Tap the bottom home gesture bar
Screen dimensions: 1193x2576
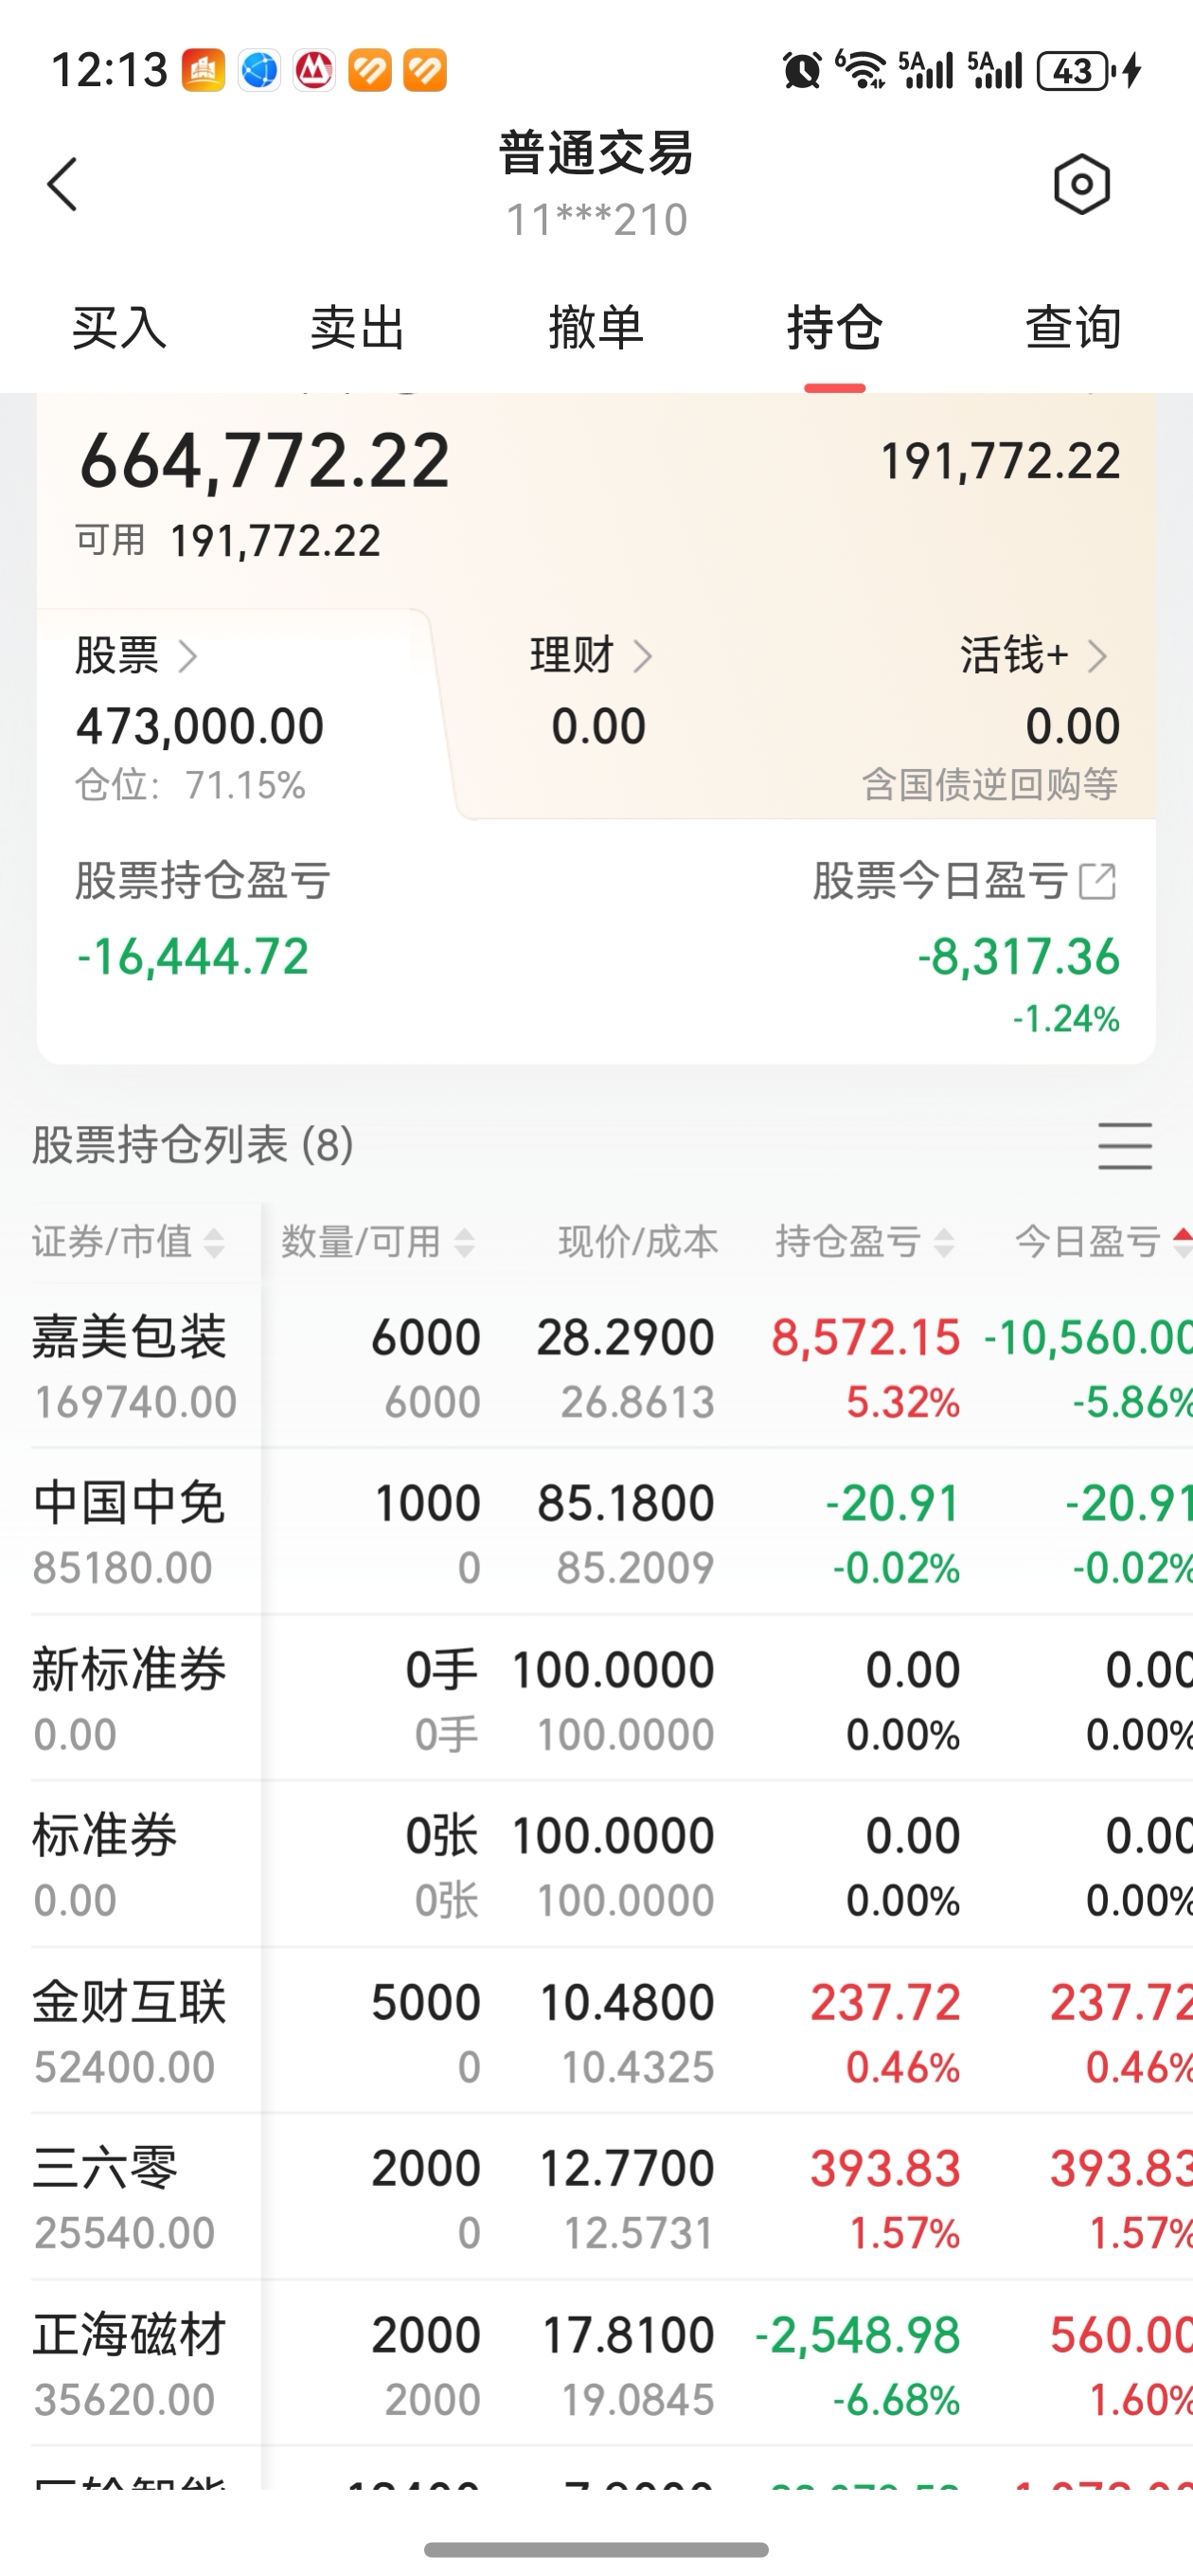[596, 2549]
